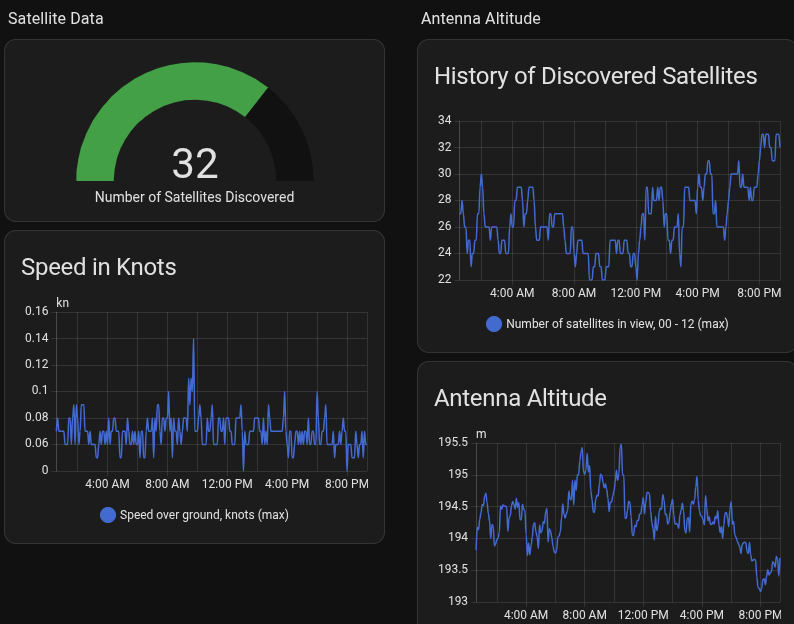Open the "History of Discovered Satellites" card title
This screenshot has width=794, height=624.
pyautogui.click(x=596, y=76)
